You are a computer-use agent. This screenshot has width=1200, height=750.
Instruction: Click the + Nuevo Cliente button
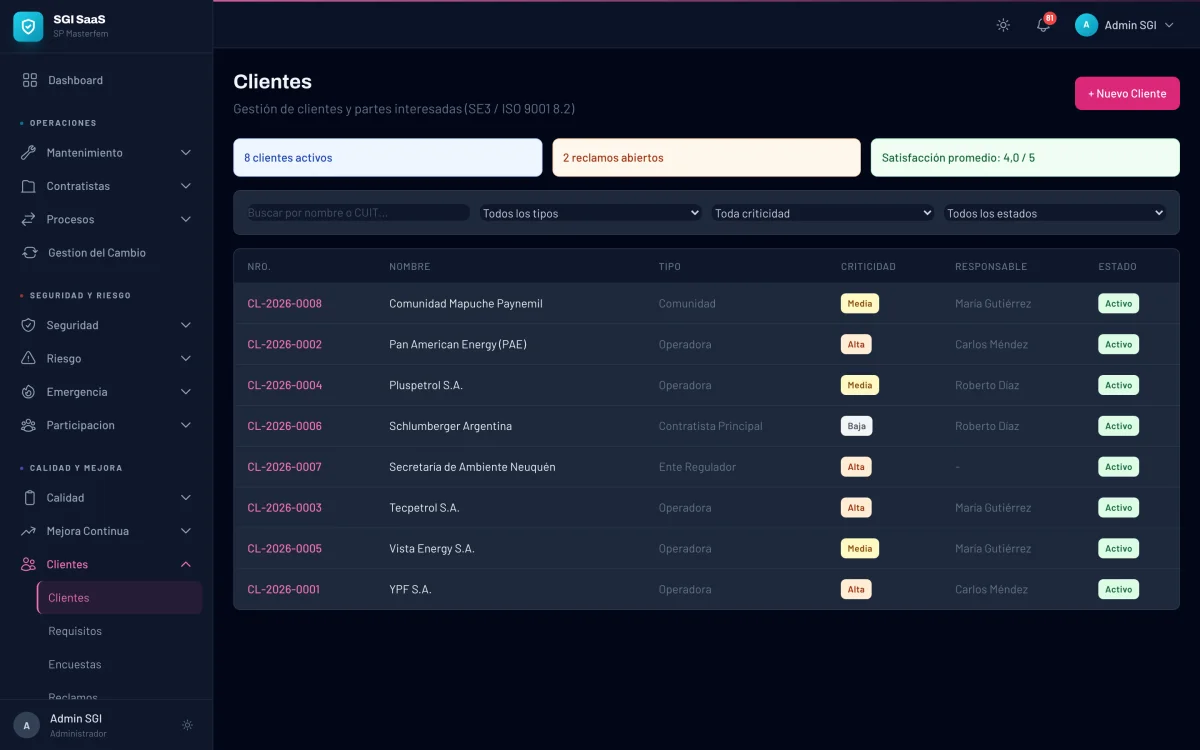click(1127, 93)
